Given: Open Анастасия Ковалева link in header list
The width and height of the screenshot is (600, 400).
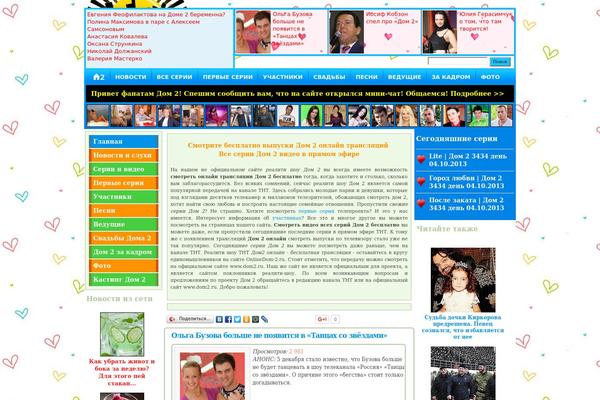Looking at the screenshot, I should click(x=117, y=36).
